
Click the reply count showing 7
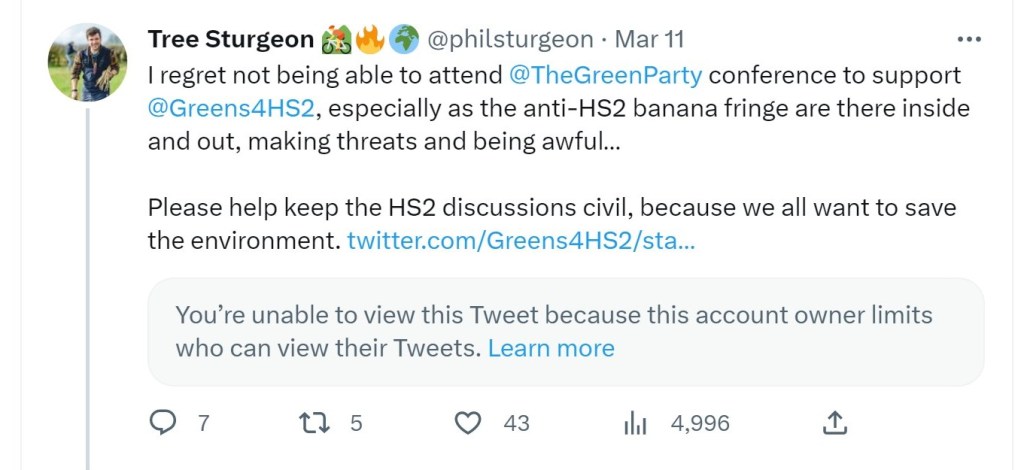pos(204,424)
